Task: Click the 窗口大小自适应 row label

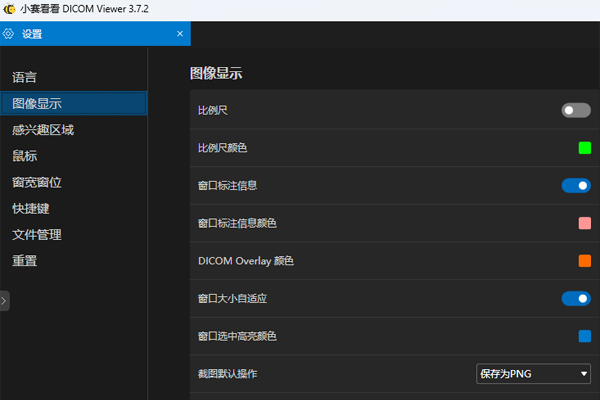Action: 232,299
